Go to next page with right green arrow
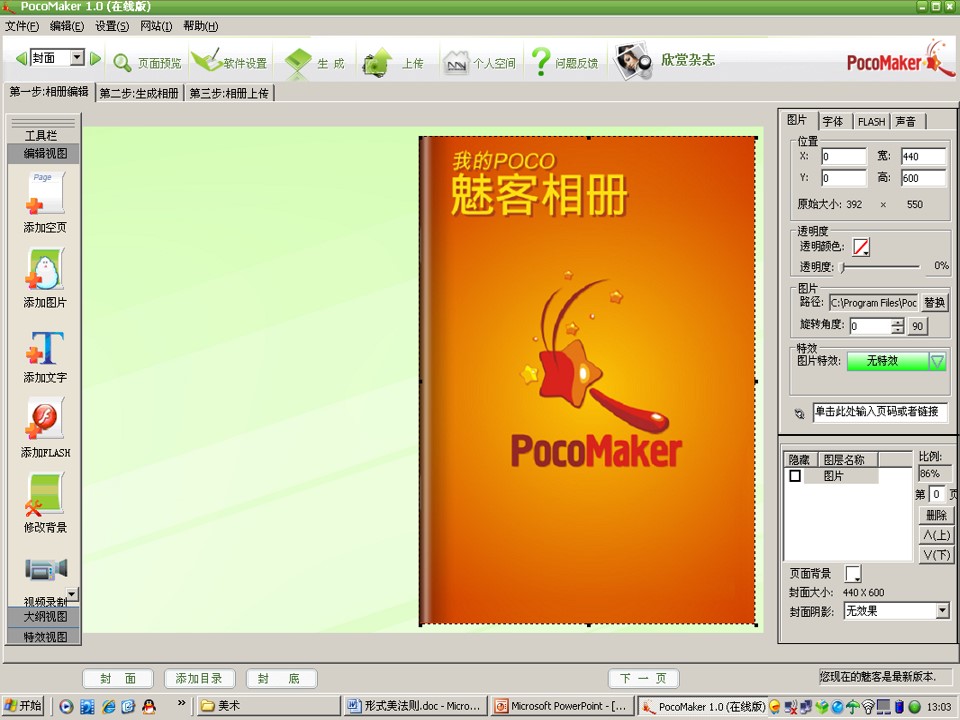 pos(95,58)
